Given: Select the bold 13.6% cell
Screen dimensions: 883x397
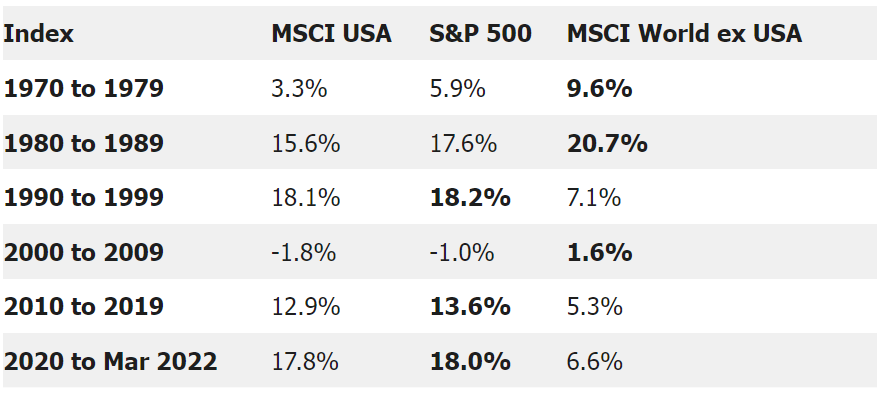Looking at the screenshot, I should coord(470,307).
